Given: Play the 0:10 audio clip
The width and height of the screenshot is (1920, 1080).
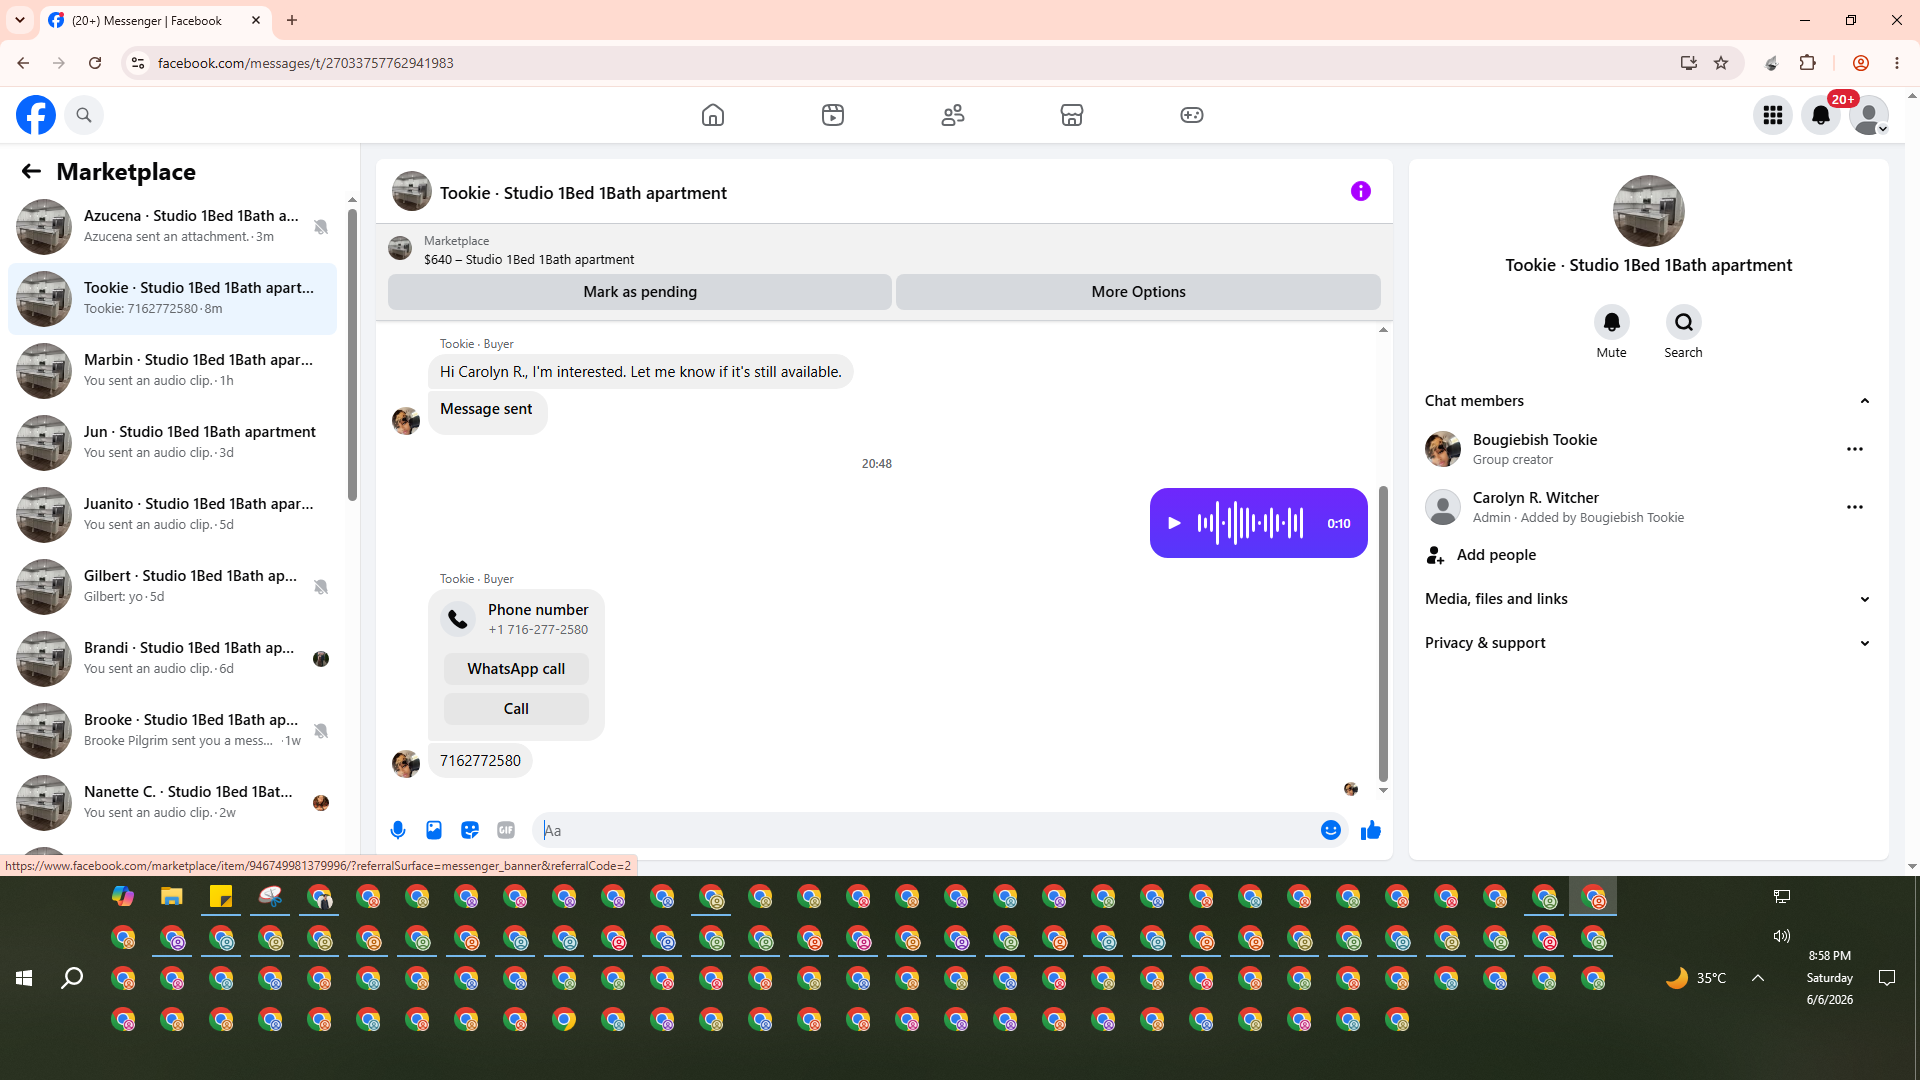Looking at the screenshot, I should coord(1174,523).
